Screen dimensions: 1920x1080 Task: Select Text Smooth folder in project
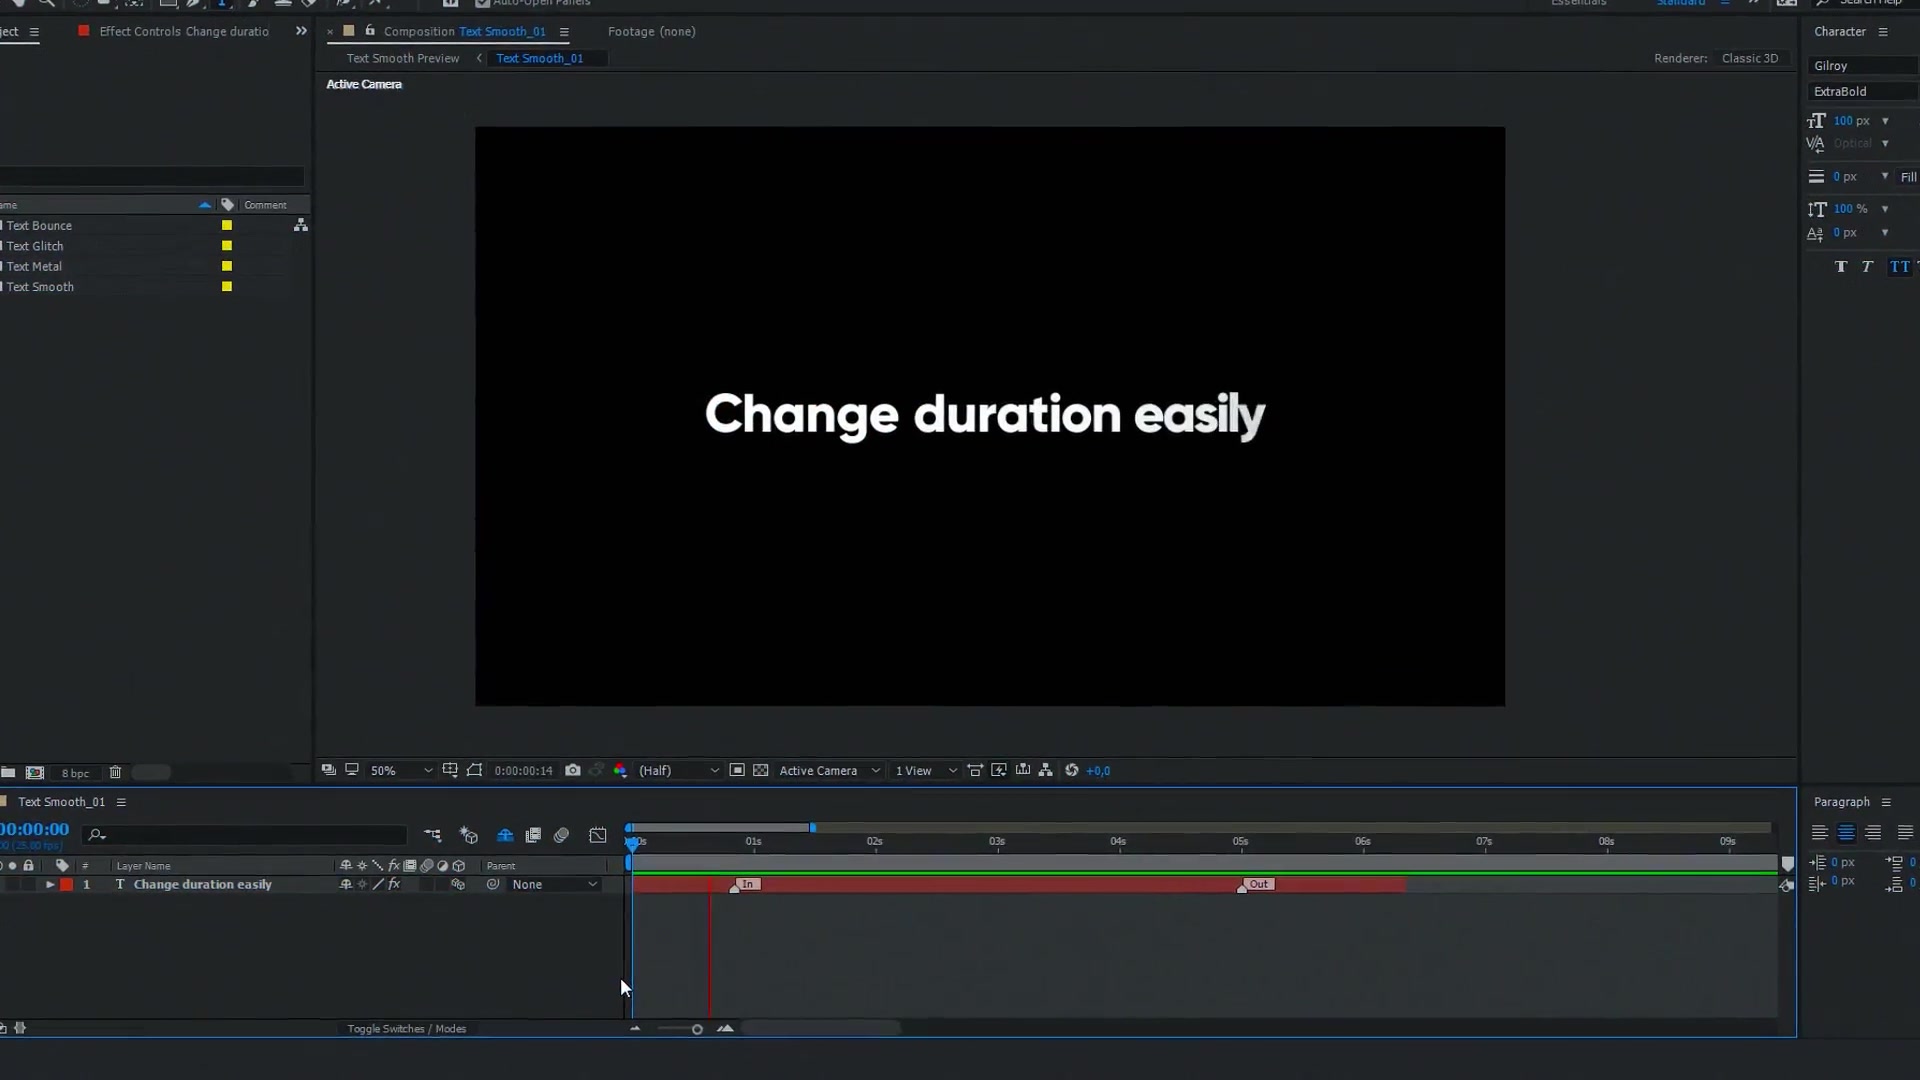40,287
